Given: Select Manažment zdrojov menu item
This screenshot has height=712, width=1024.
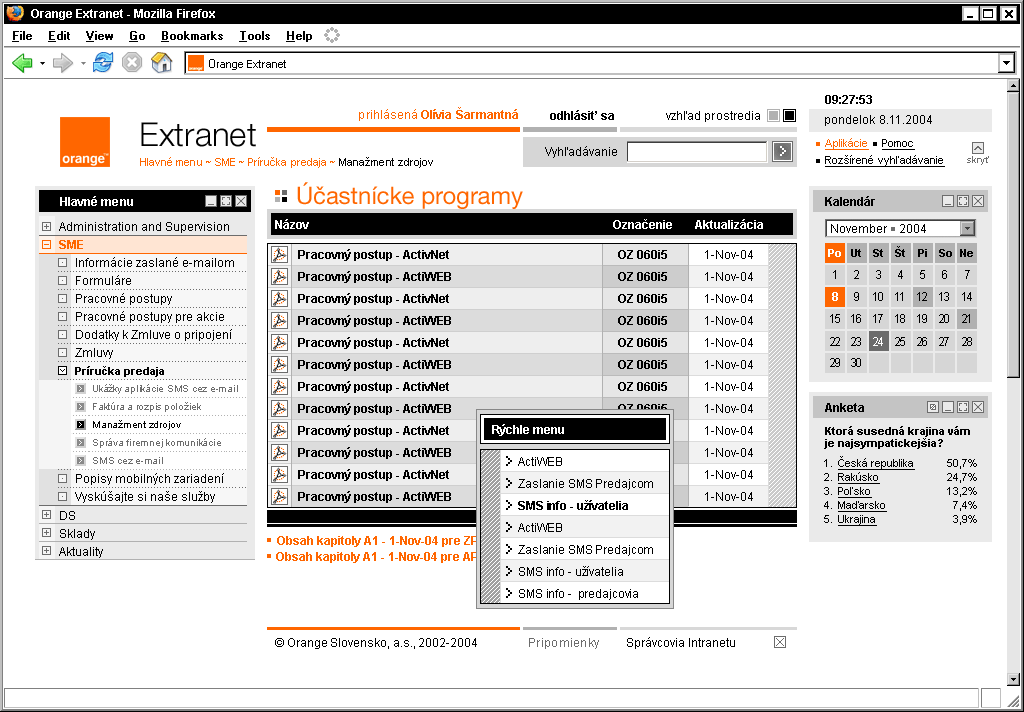Looking at the screenshot, I should 136,425.
